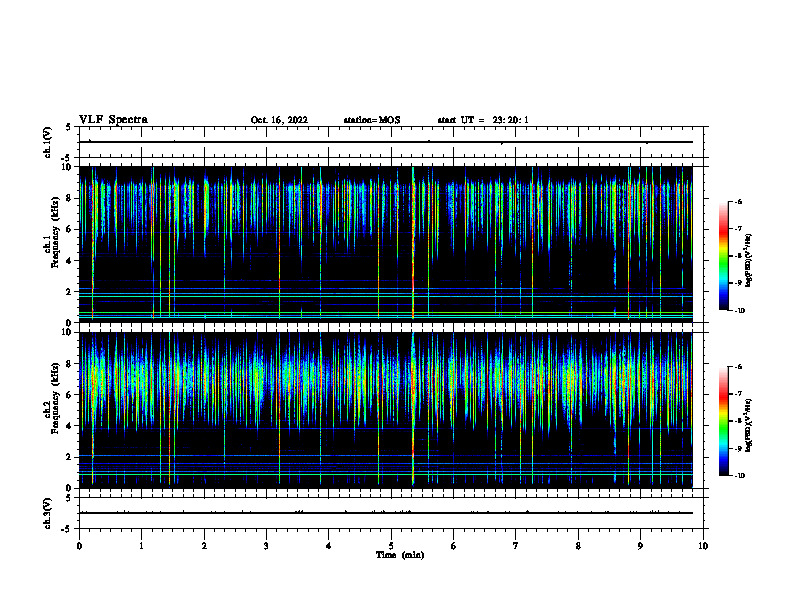Viewport: 792px width, 612px height.
Task: Click the '6' kHz tick on ch.2 frequency axis
Action: pos(70,395)
